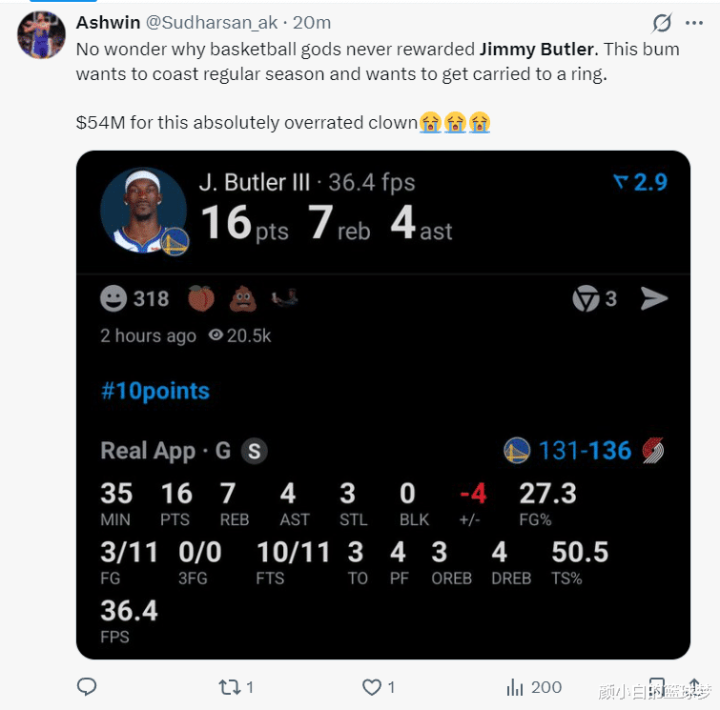Open the tweet's three-dot more menu
This screenshot has height=710, width=720.
coord(693,23)
